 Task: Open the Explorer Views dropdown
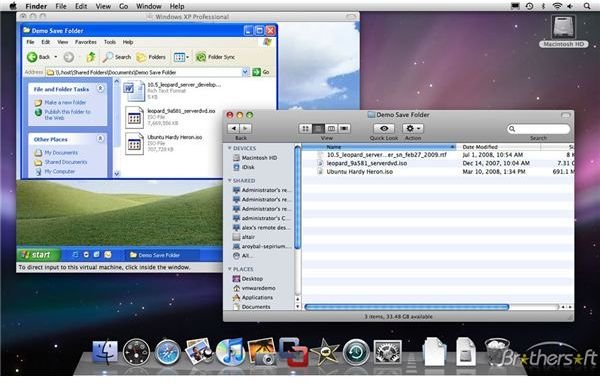click(x=181, y=57)
